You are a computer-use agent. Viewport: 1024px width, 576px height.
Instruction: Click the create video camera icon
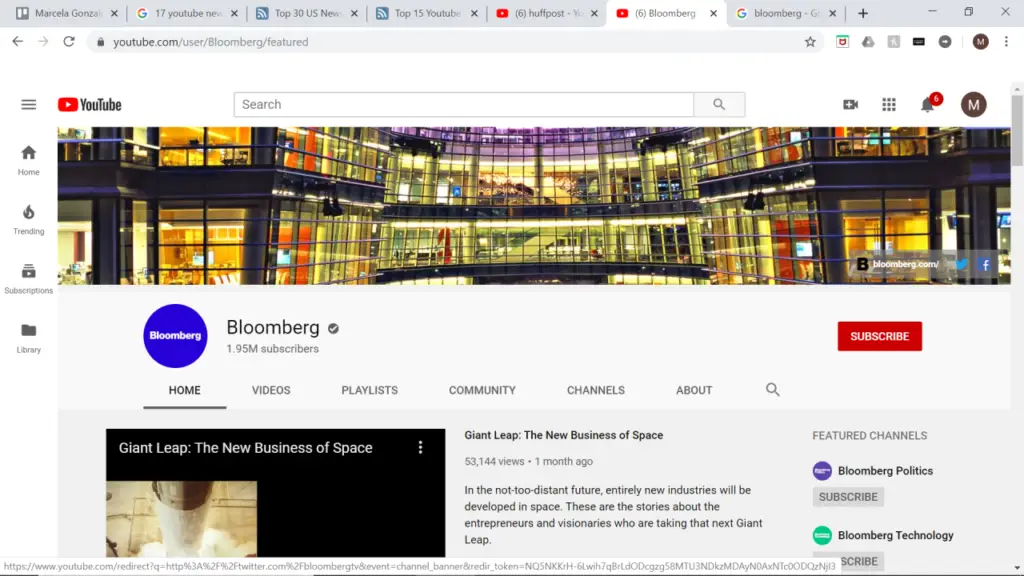coord(850,104)
